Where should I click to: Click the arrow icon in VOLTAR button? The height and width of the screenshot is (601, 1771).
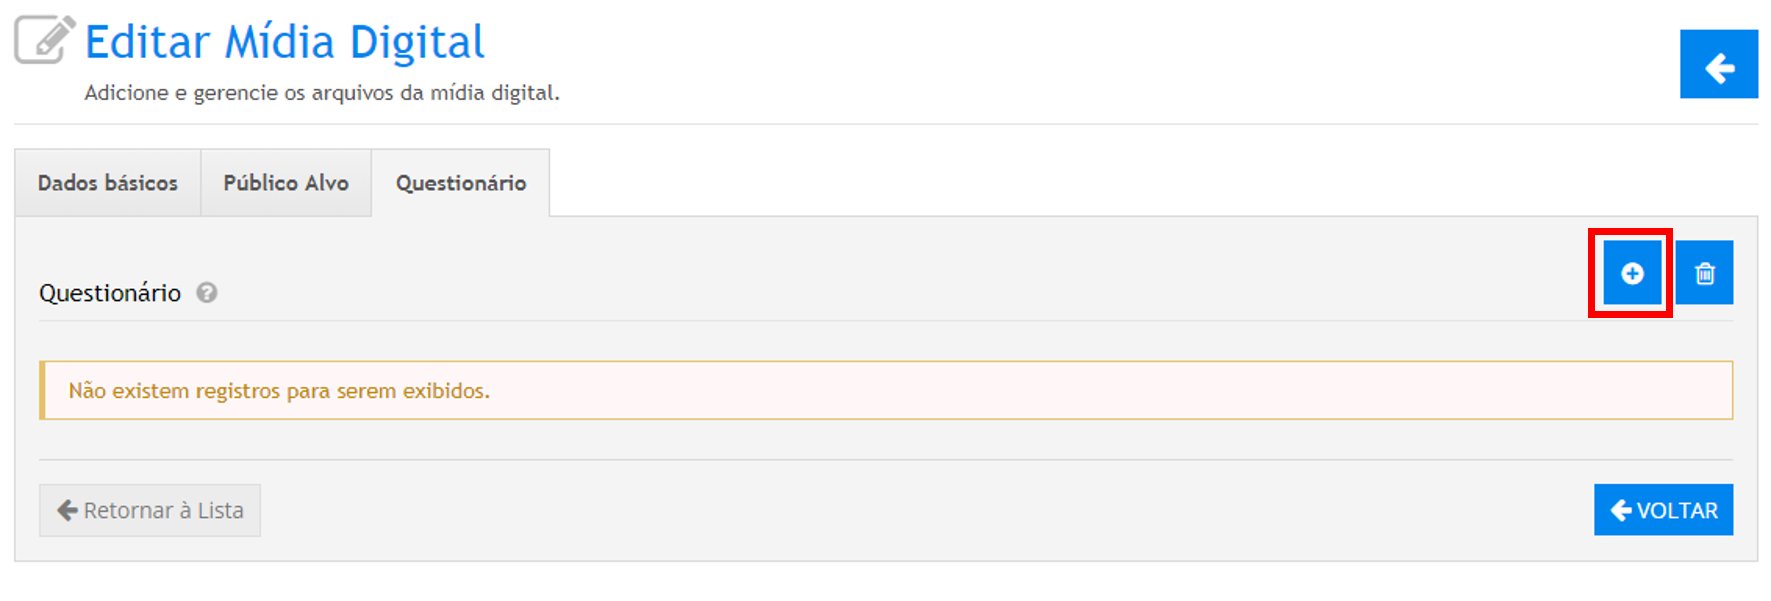pos(1621,511)
